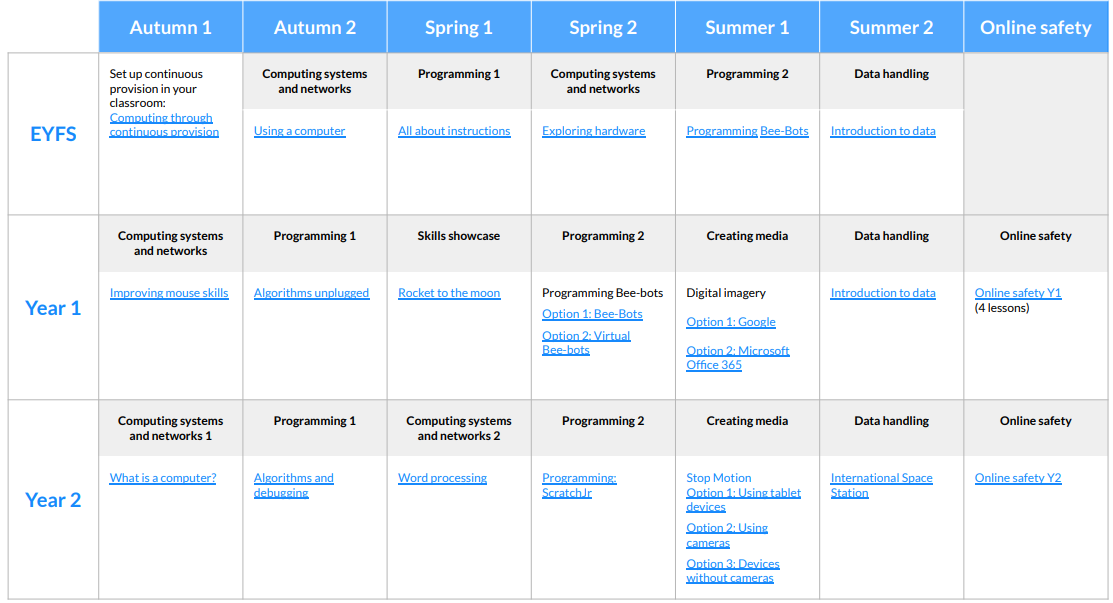Open the Programming: ScratchJr link
The width and height of the screenshot is (1113, 603).
click(579, 485)
